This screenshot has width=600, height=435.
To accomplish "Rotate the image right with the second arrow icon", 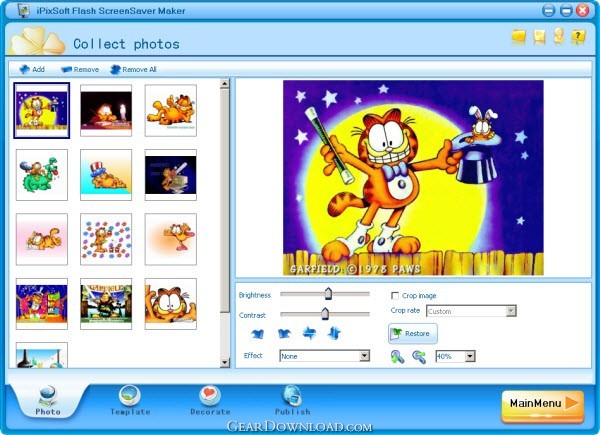I will (x=284, y=334).
